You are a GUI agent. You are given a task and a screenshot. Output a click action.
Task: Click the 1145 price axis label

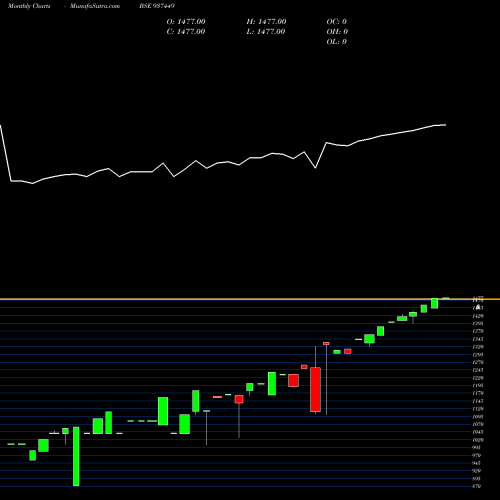[x=478, y=401]
